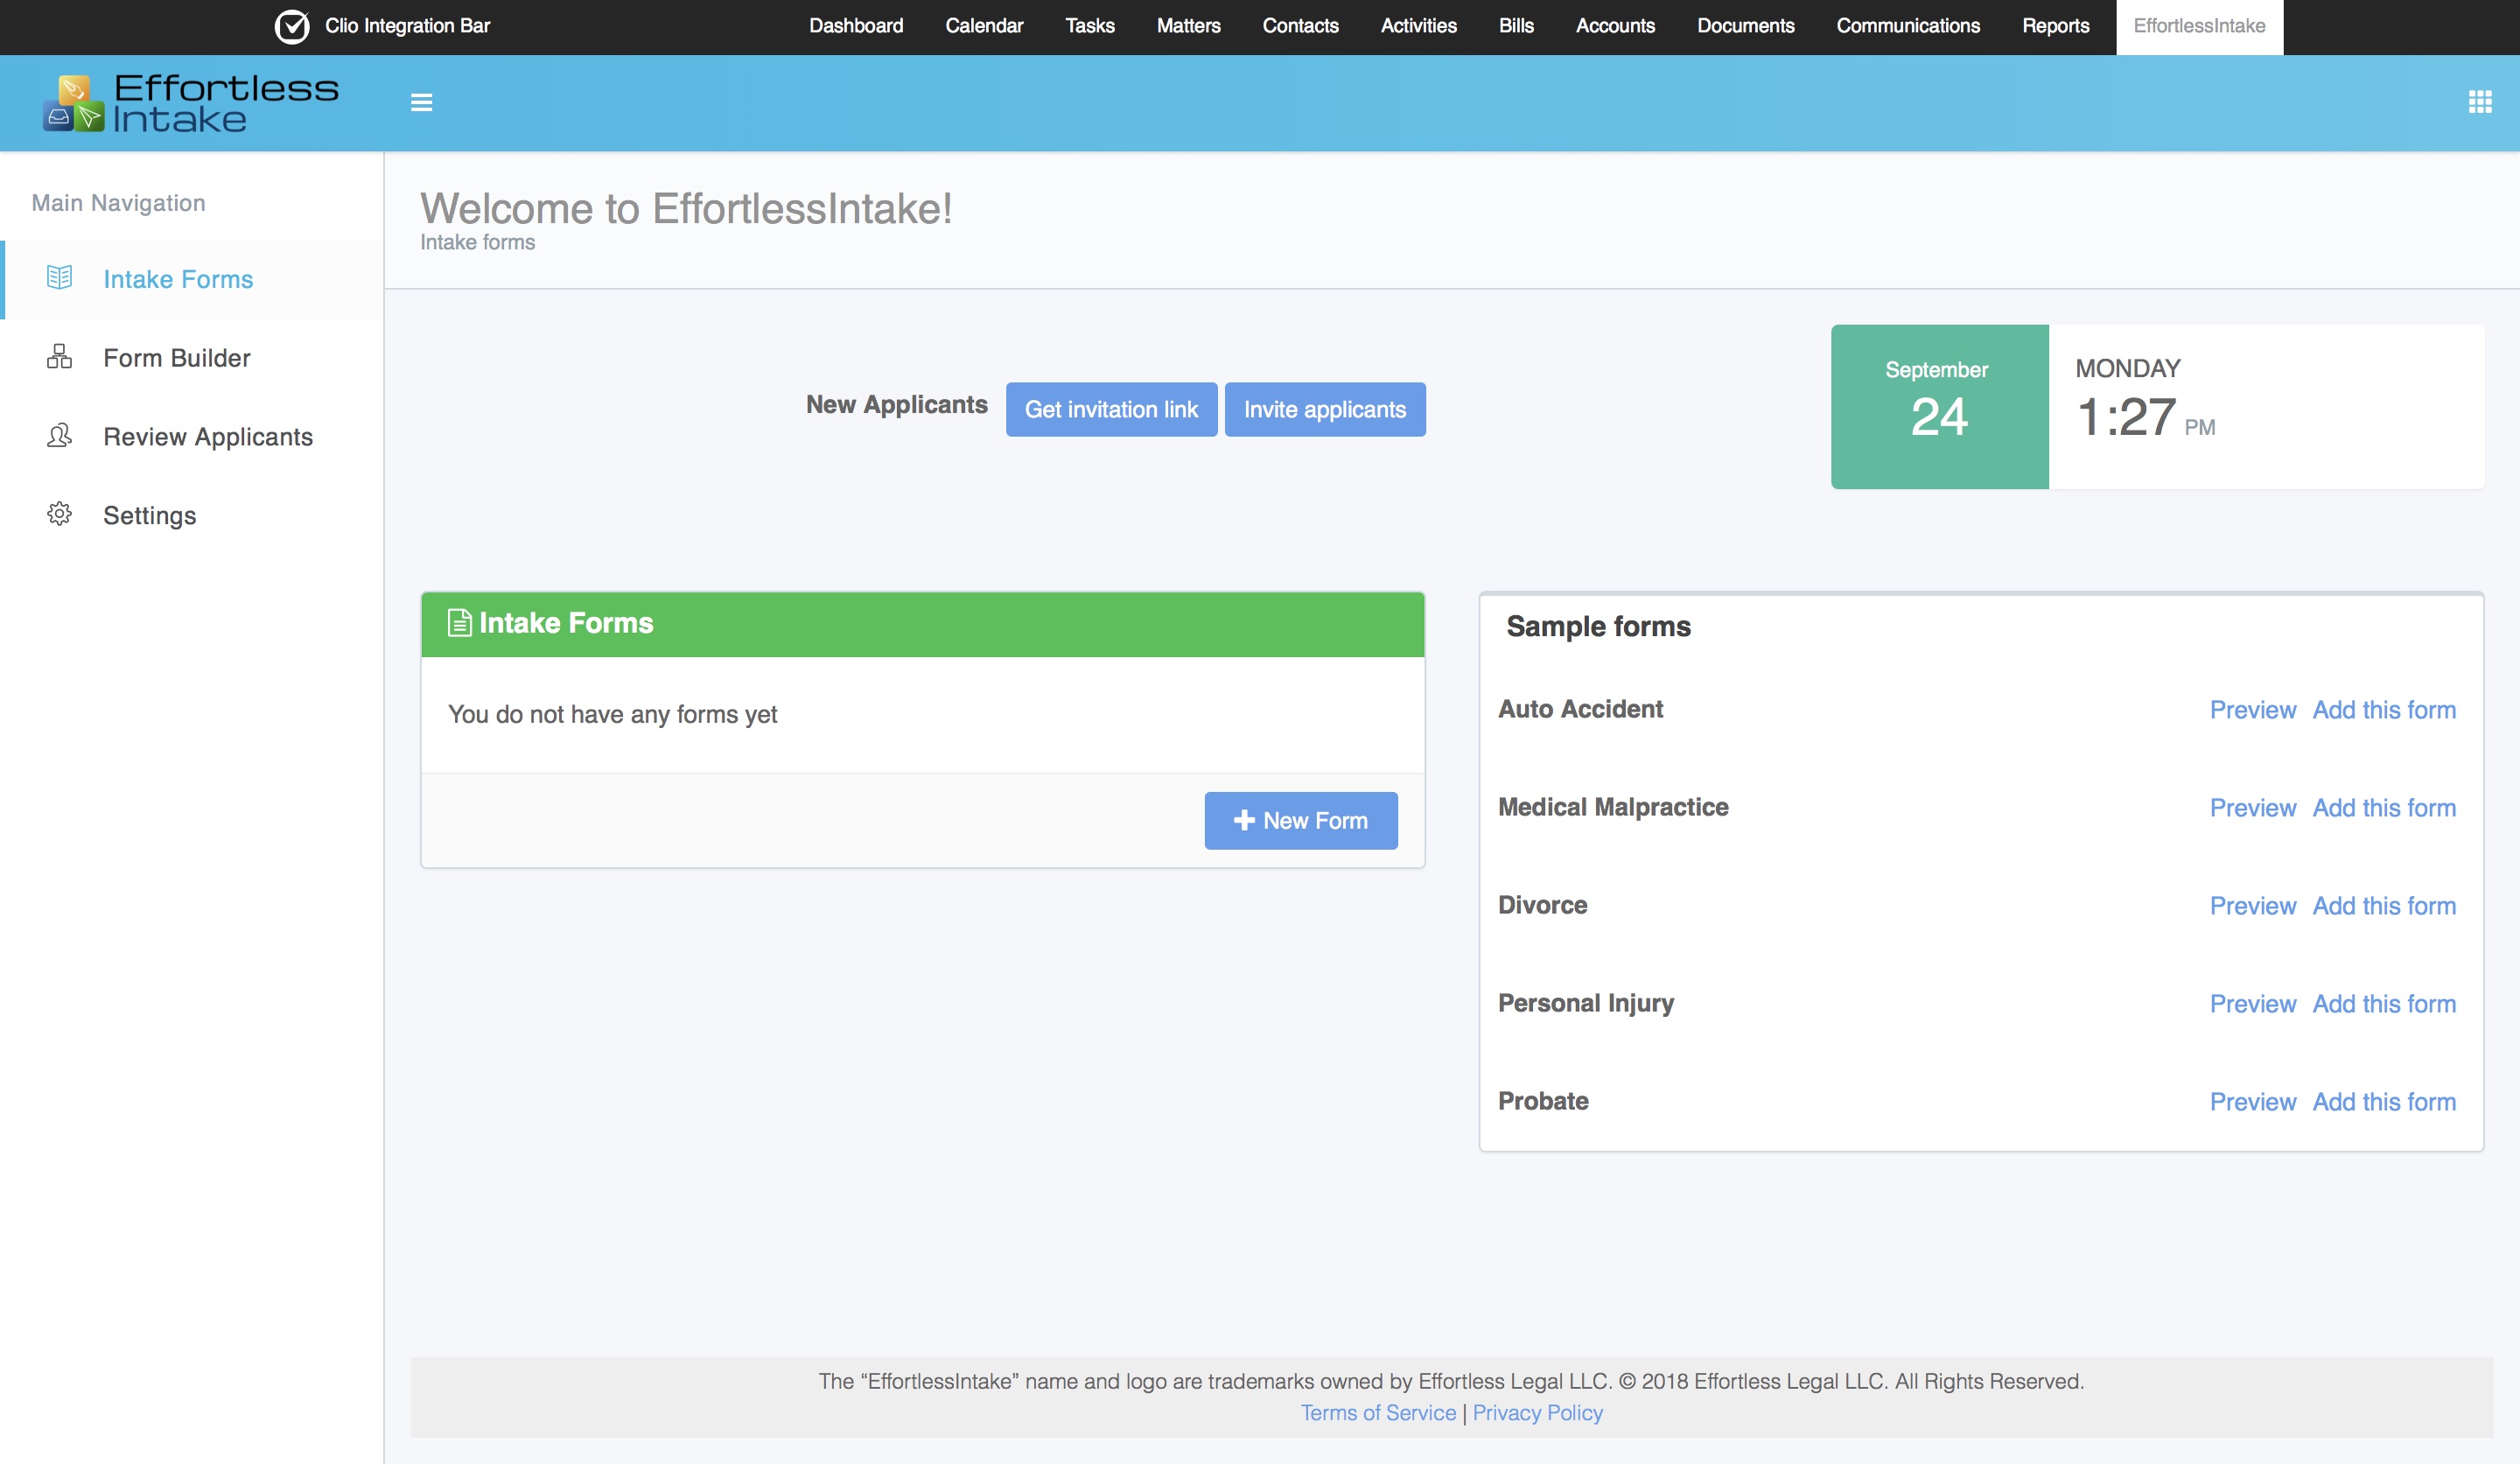This screenshot has width=2520, height=1464.
Task: Open the apps grid icon
Action: coord(2479,101)
